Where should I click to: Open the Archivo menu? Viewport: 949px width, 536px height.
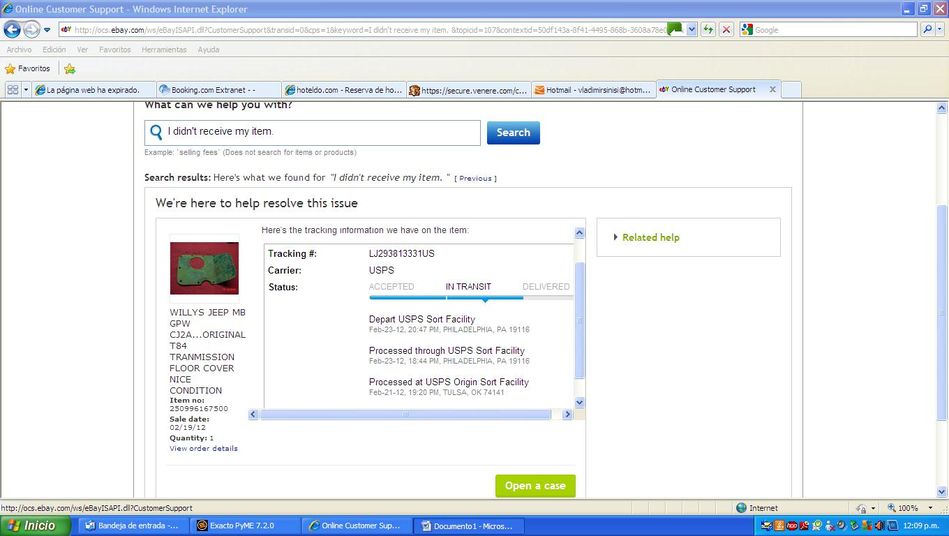pos(19,50)
